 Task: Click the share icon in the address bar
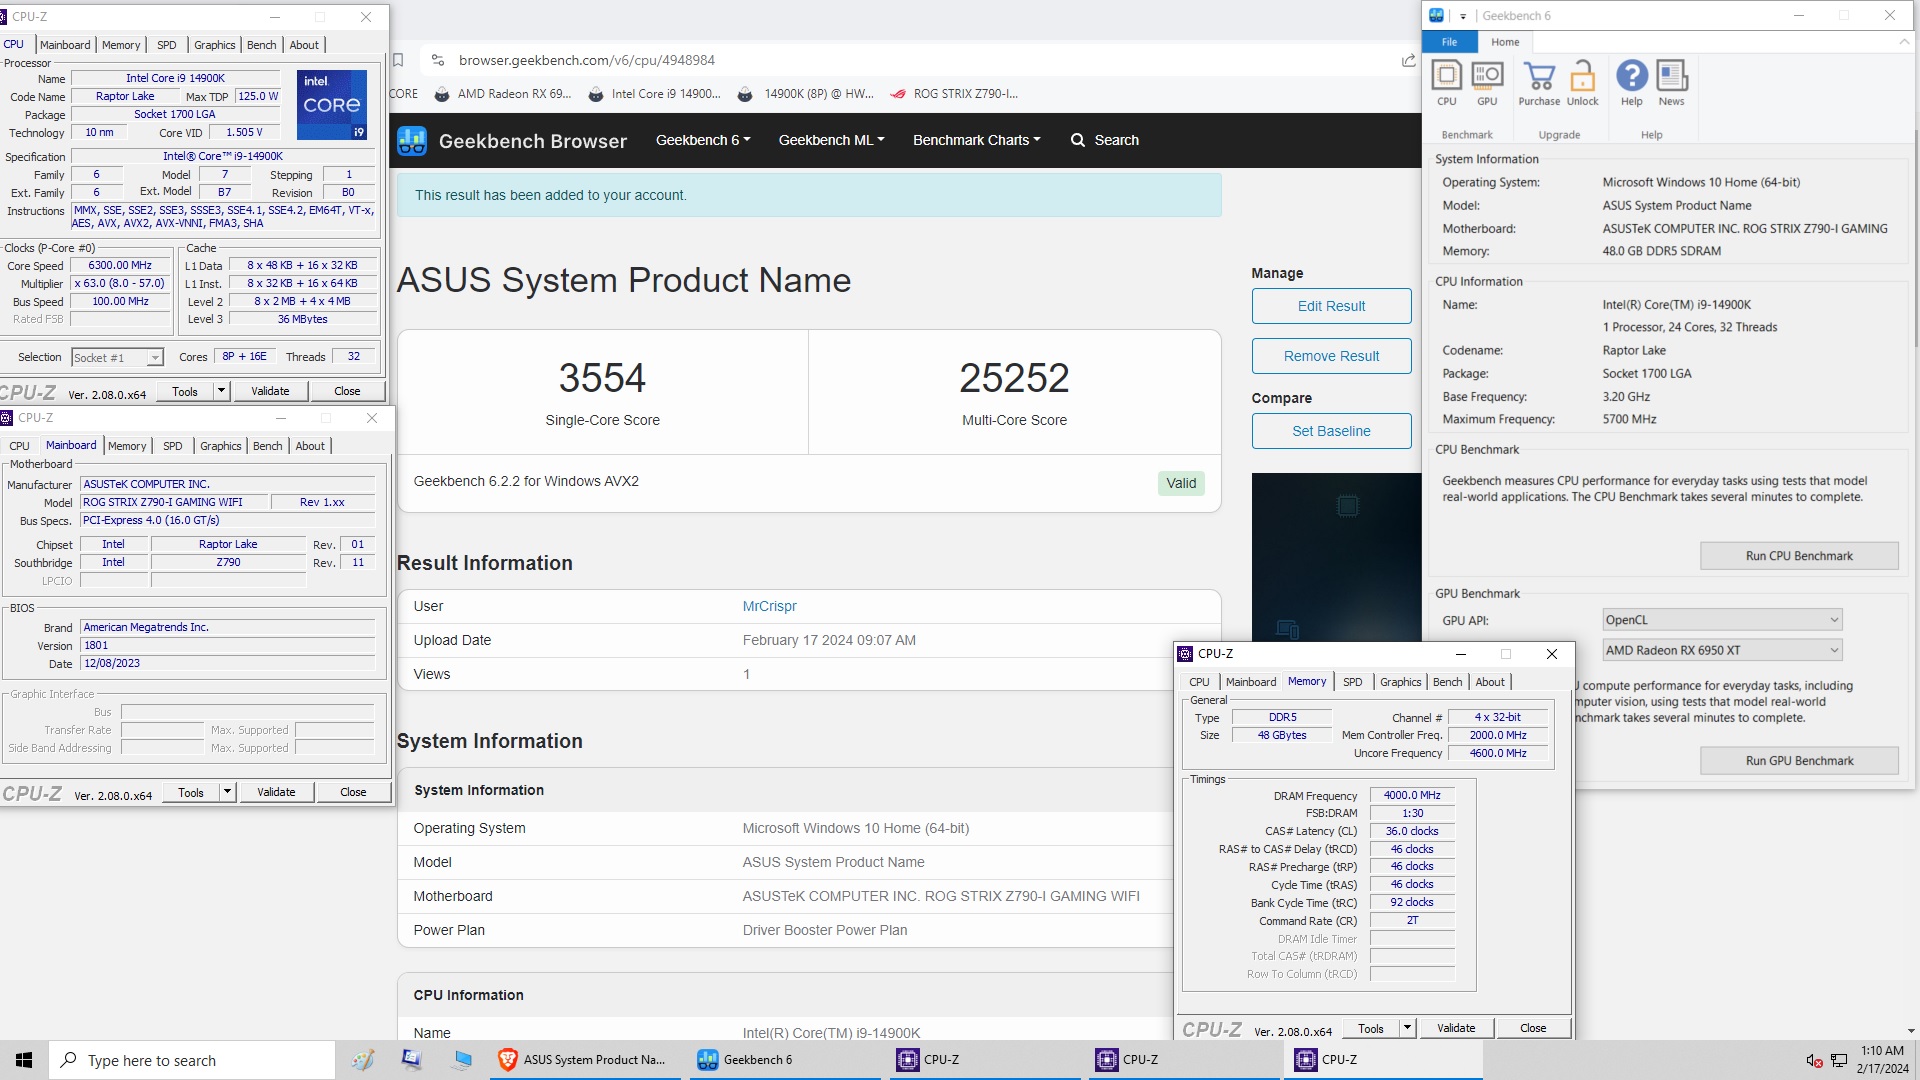click(1408, 60)
